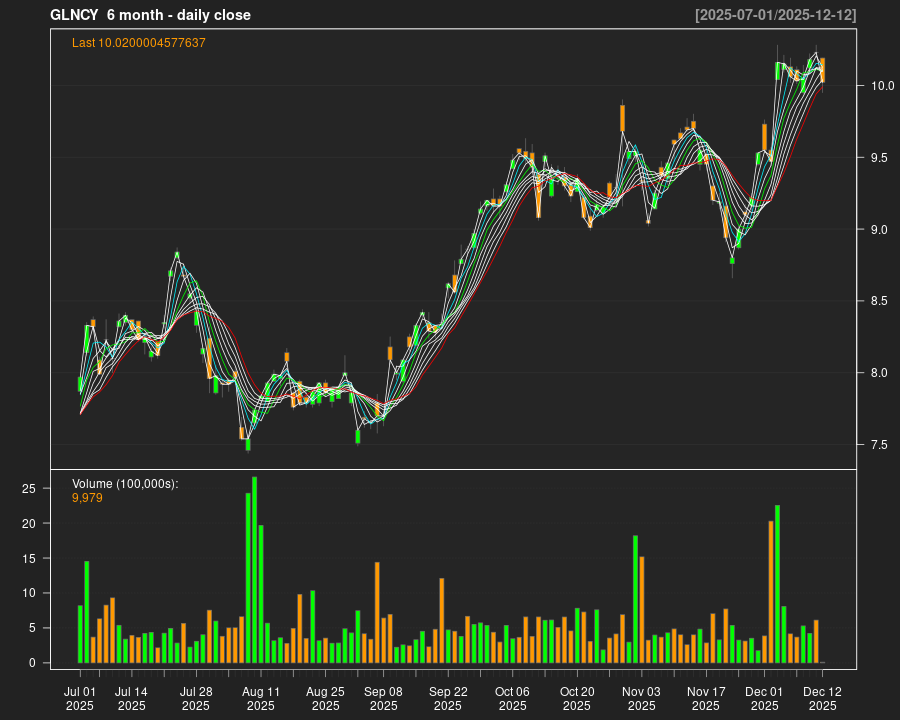Image resolution: width=900 pixels, height=720 pixels.
Task: Click the Volume (100,000s) panel label
Action: 125,484
